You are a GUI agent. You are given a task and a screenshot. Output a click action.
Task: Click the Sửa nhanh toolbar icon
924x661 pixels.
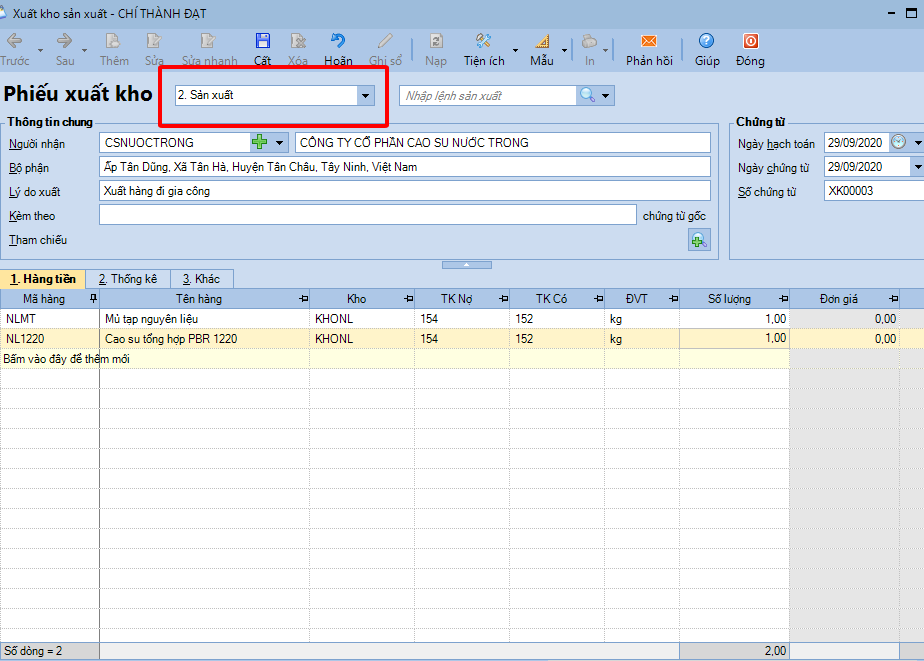[x=209, y=41]
